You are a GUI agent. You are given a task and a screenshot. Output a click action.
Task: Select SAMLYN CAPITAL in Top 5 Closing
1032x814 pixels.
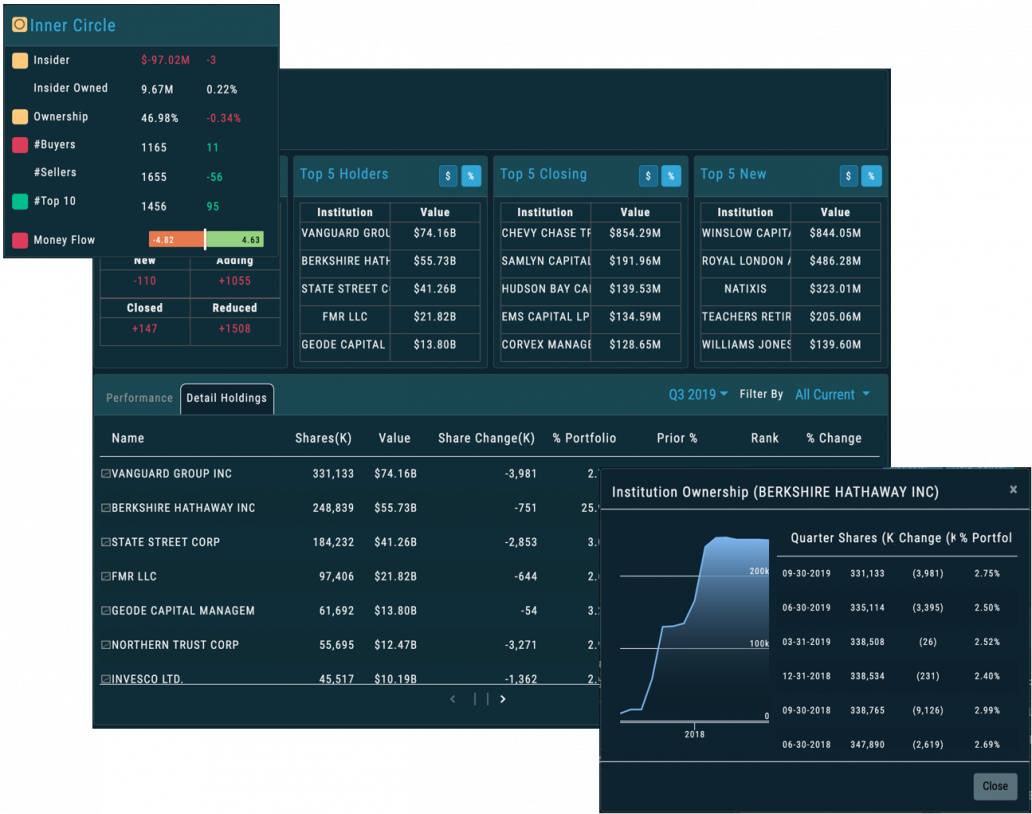coord(546,261)
